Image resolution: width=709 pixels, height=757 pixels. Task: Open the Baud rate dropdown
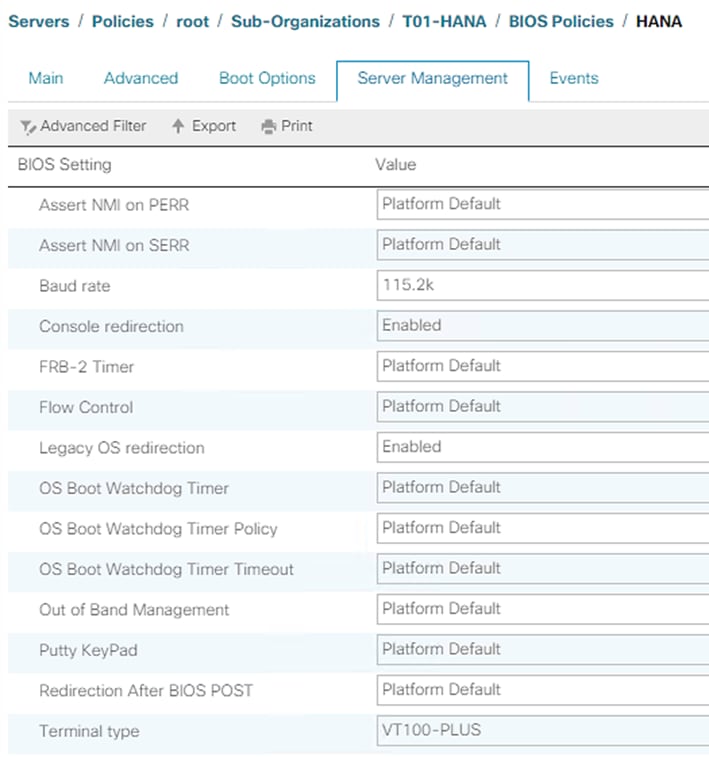tap(542, 286)
